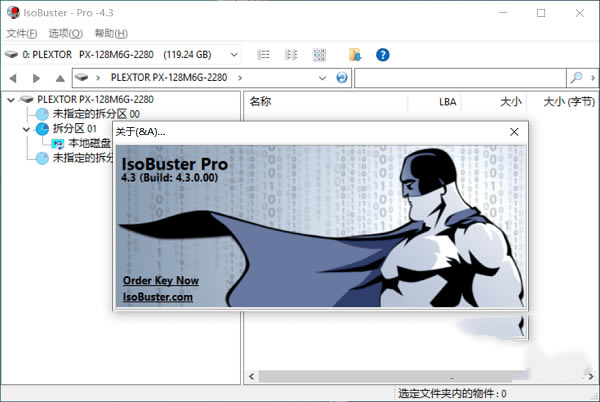Image resolution: width=600 pixels, height=402 pixels.
Task: Click the IsoBuster Pro about banner image
Action: click(x=321, y=226)
